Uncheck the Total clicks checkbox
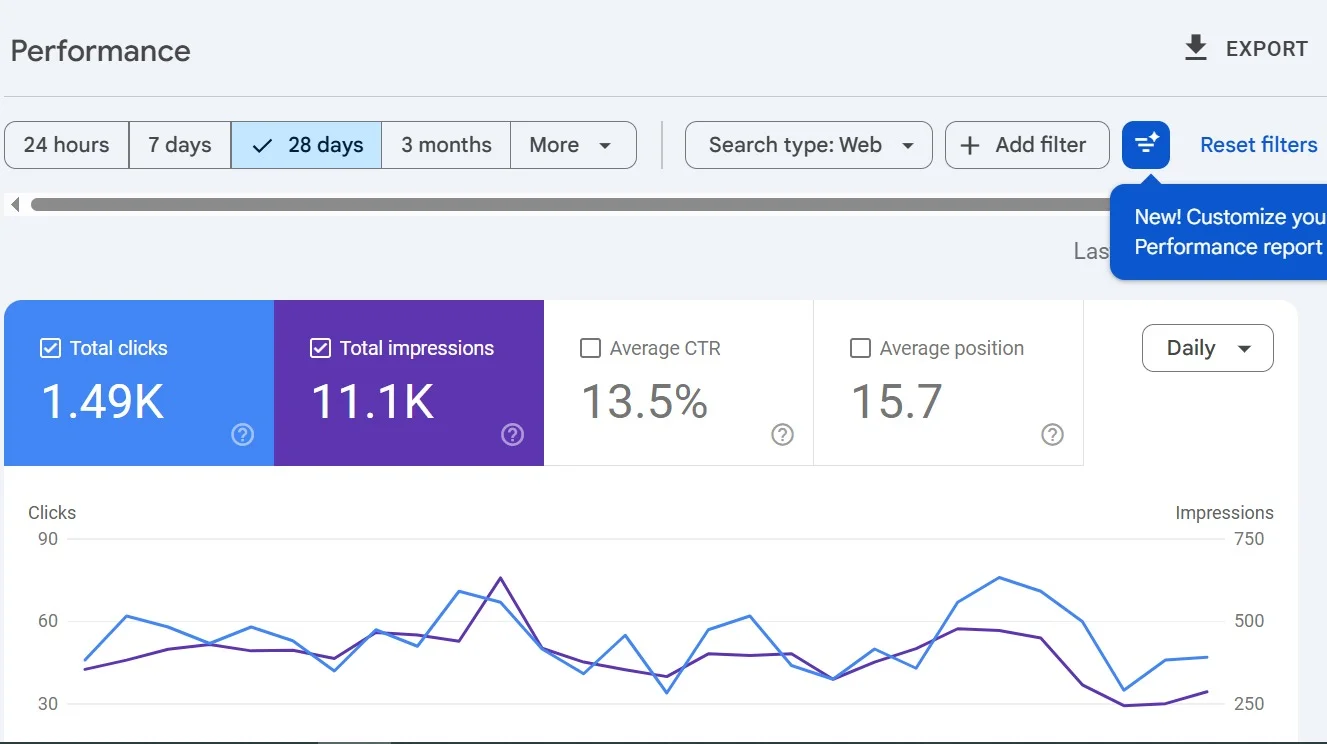Viewport: 1327px width, 744px height. coord(50,348)
